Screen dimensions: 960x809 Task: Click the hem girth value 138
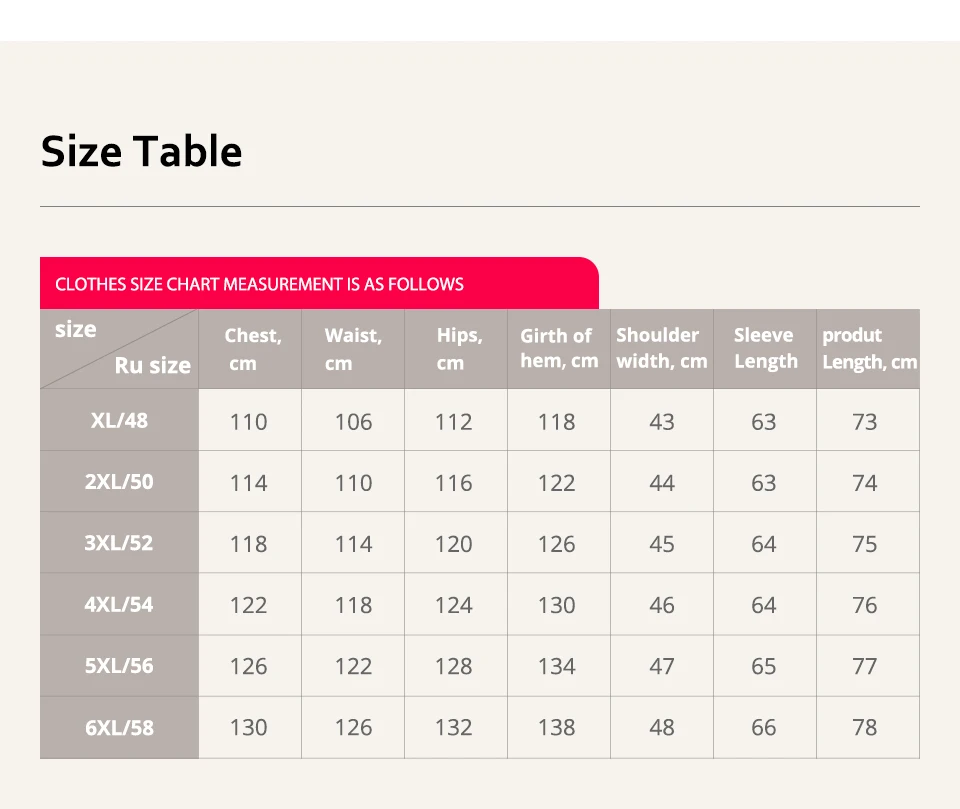pos(556,727)
